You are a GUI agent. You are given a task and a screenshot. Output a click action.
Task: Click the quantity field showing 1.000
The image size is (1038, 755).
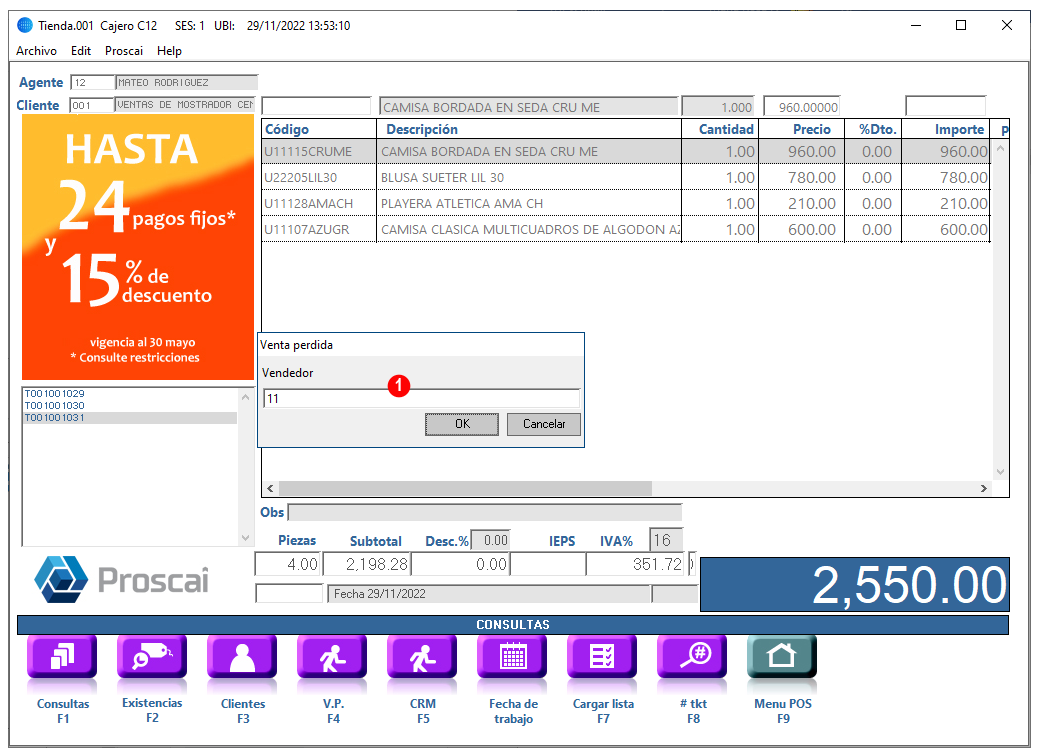click(718, 107)
